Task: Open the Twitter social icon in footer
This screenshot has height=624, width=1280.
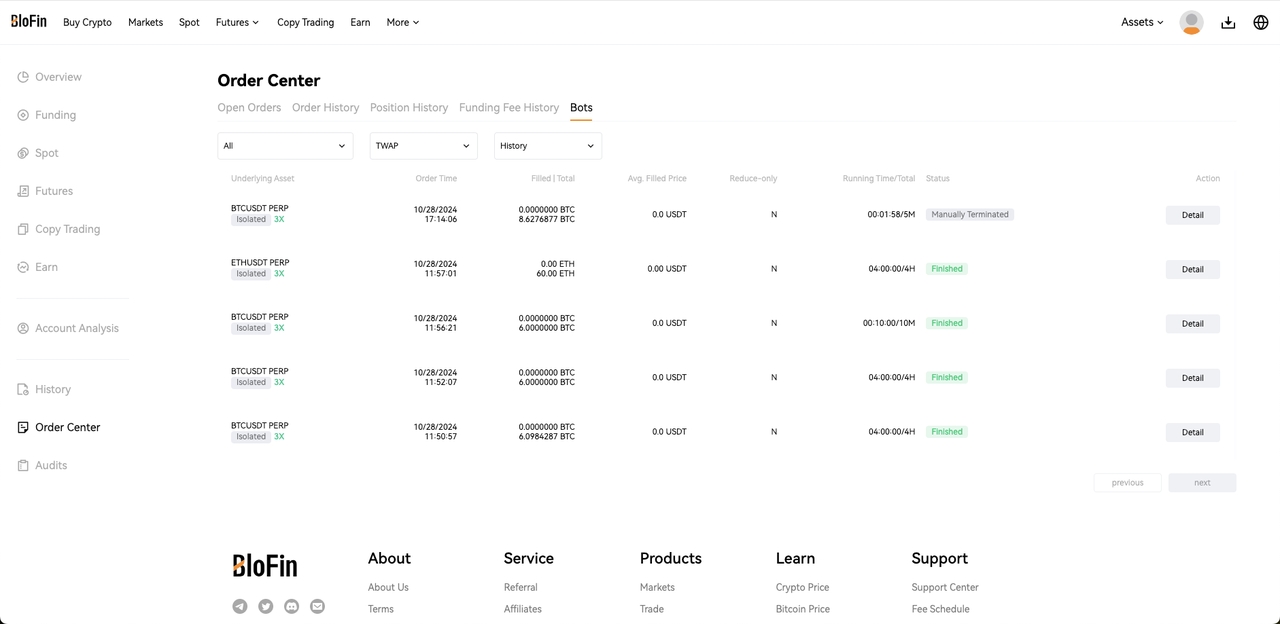Action: click(x=266, y=606)
